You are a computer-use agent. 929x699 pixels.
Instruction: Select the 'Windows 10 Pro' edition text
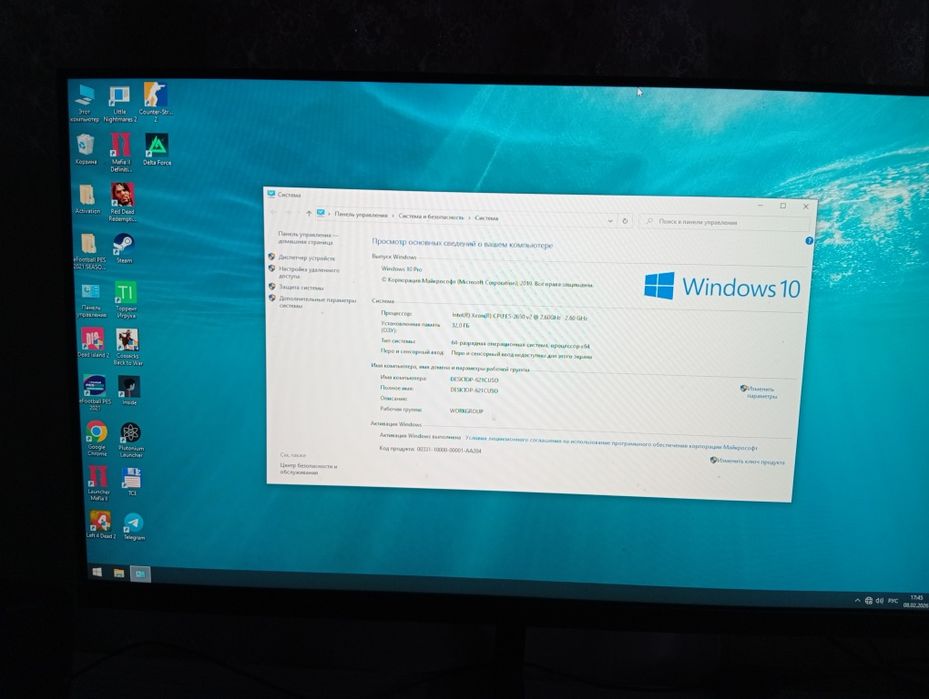pos(402,269)
